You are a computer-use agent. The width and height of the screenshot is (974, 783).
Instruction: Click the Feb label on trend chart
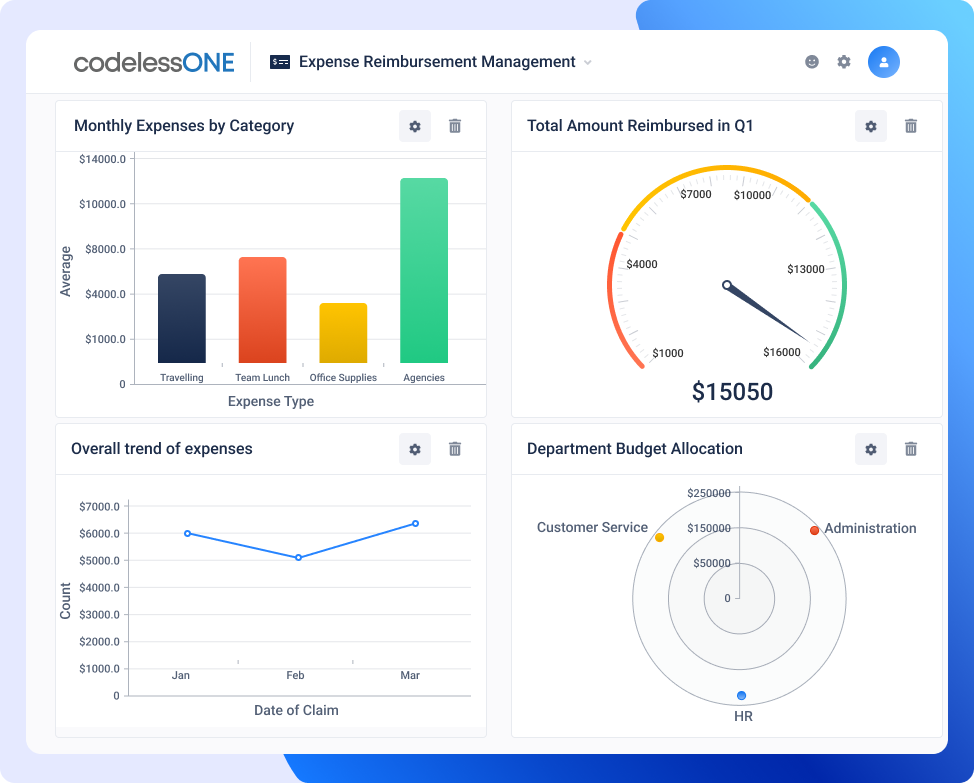pos(295,675)
